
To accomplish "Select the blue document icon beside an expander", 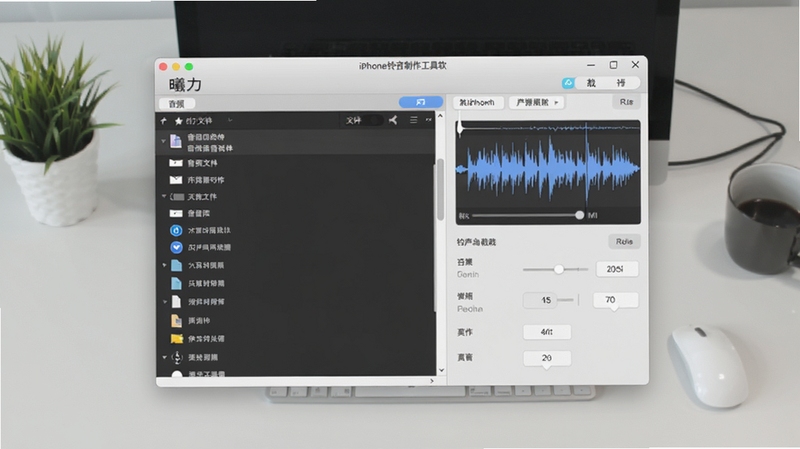I will pos(176,265).
